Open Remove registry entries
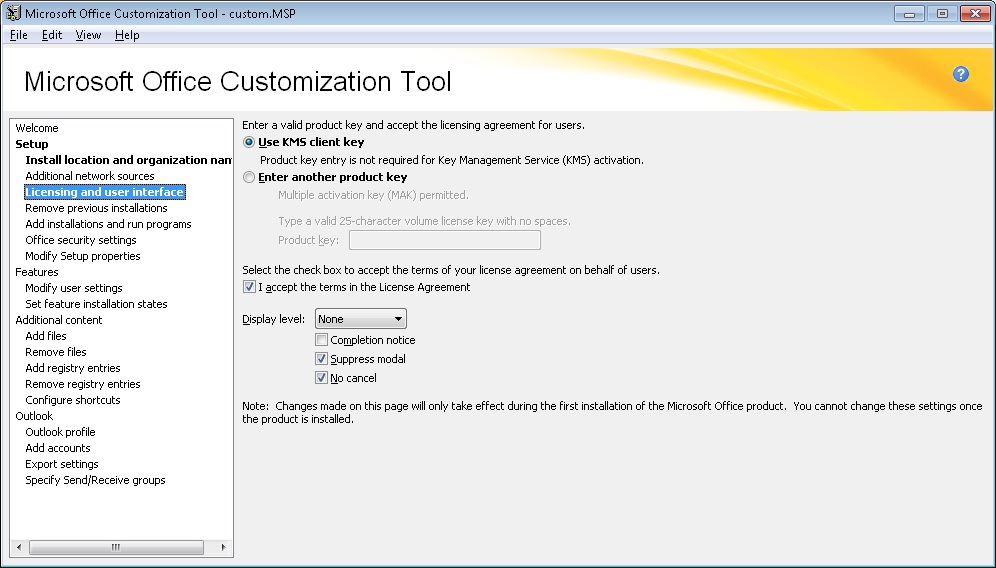 click(83, 384)
